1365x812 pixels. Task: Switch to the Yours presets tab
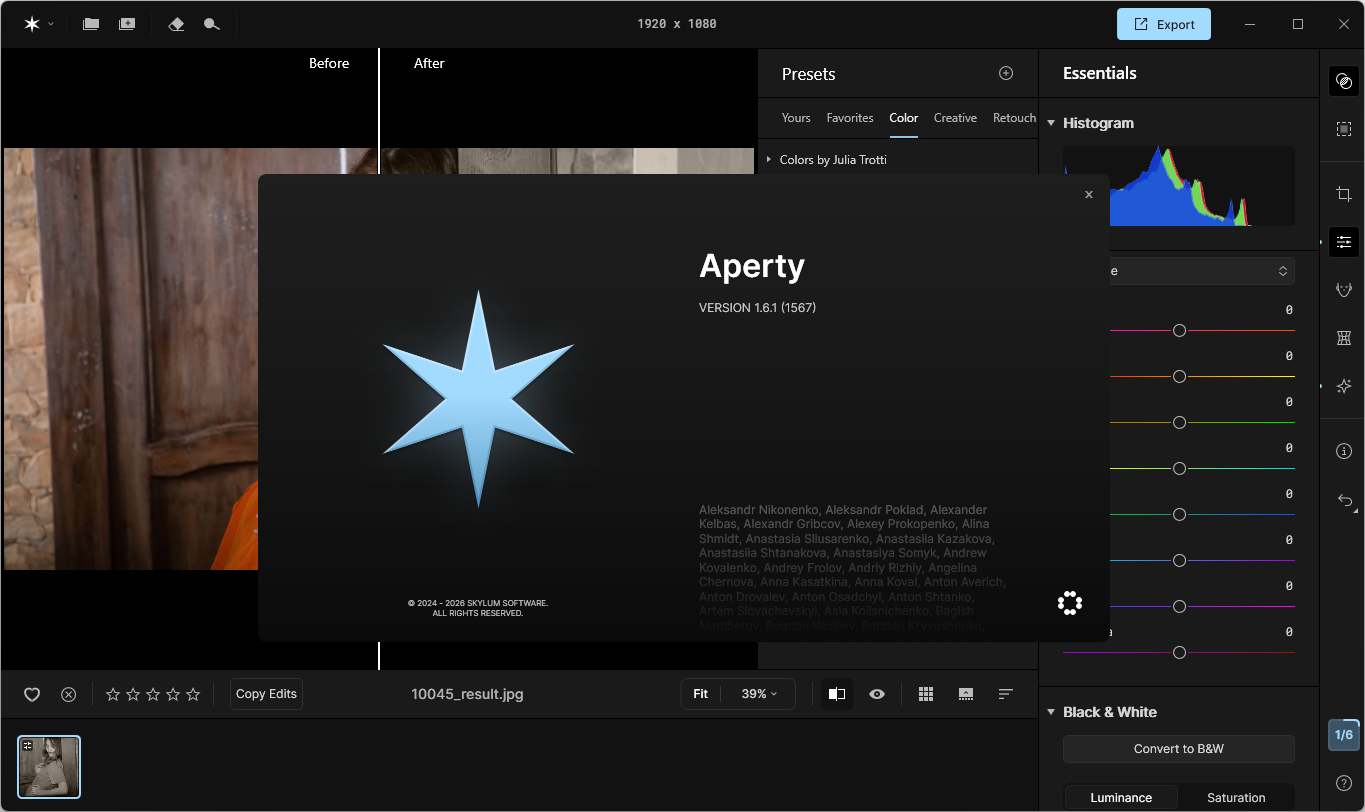tap(796, 118)
